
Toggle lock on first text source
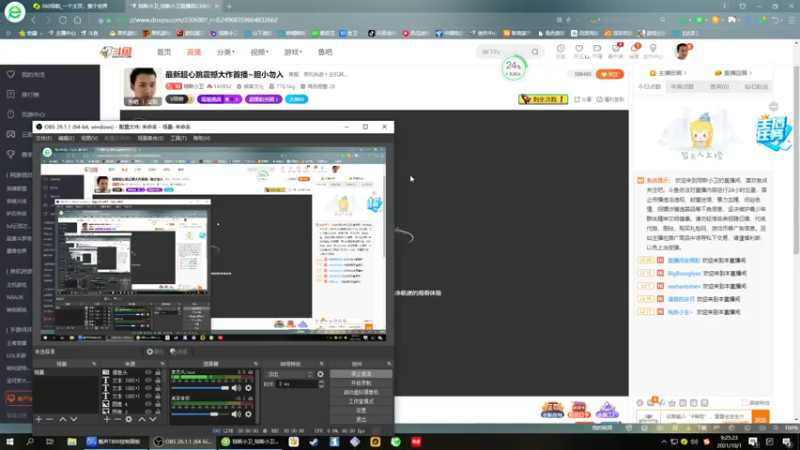coord(158,380)
